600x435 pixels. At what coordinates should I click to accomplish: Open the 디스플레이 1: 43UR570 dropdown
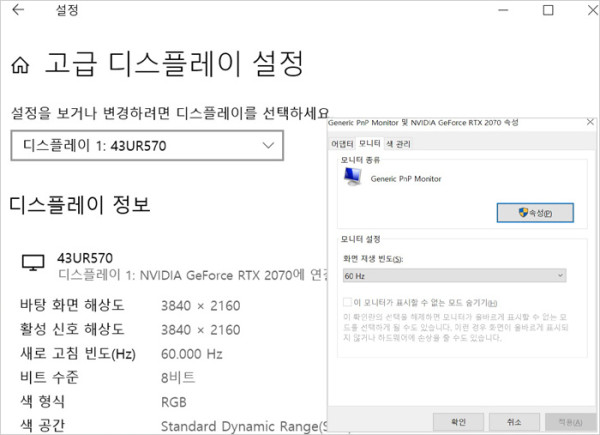(147, 146)
